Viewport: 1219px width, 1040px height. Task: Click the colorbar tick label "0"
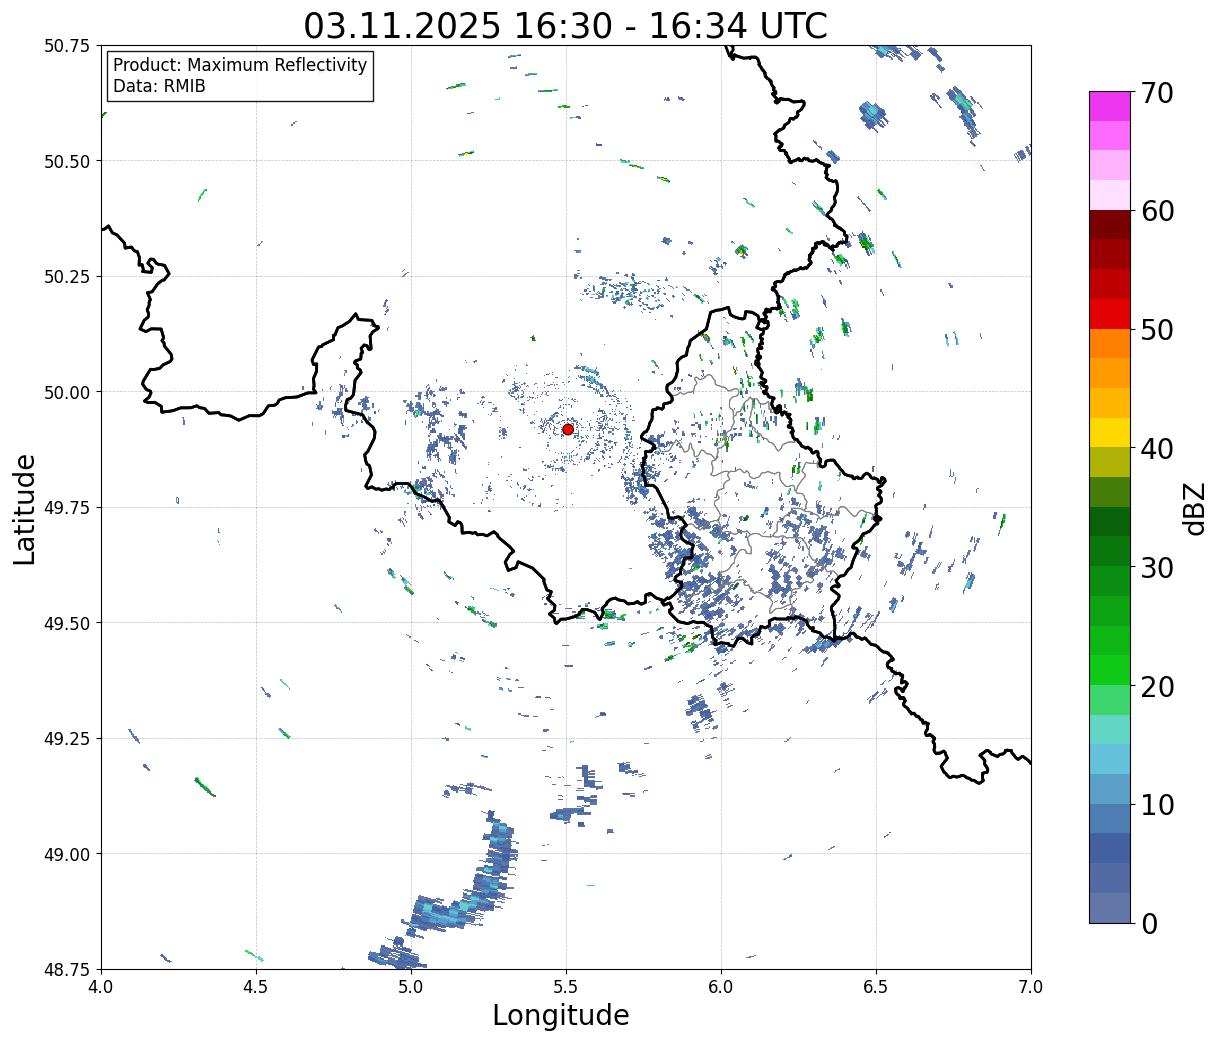coord(1149,924)
